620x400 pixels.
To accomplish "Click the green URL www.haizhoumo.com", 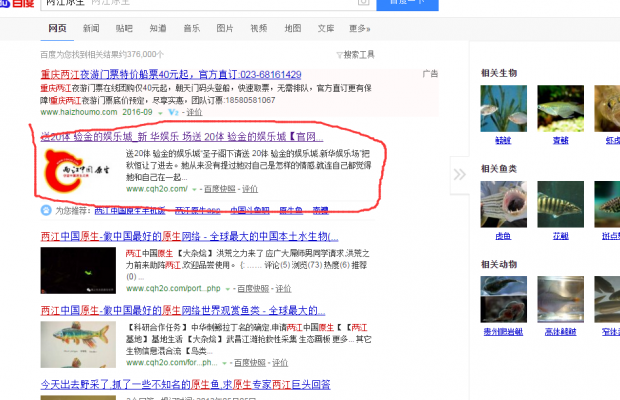I will click(79, 112).
